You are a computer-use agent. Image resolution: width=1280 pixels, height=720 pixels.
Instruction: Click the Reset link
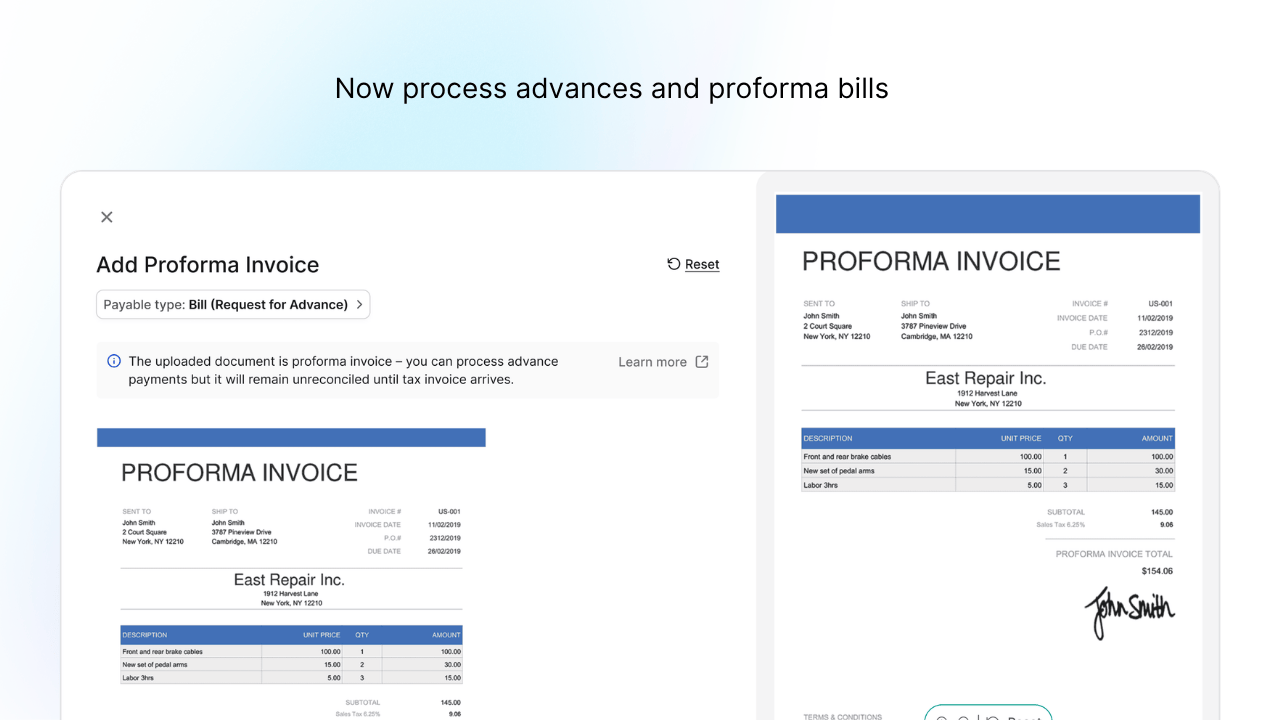702,263
